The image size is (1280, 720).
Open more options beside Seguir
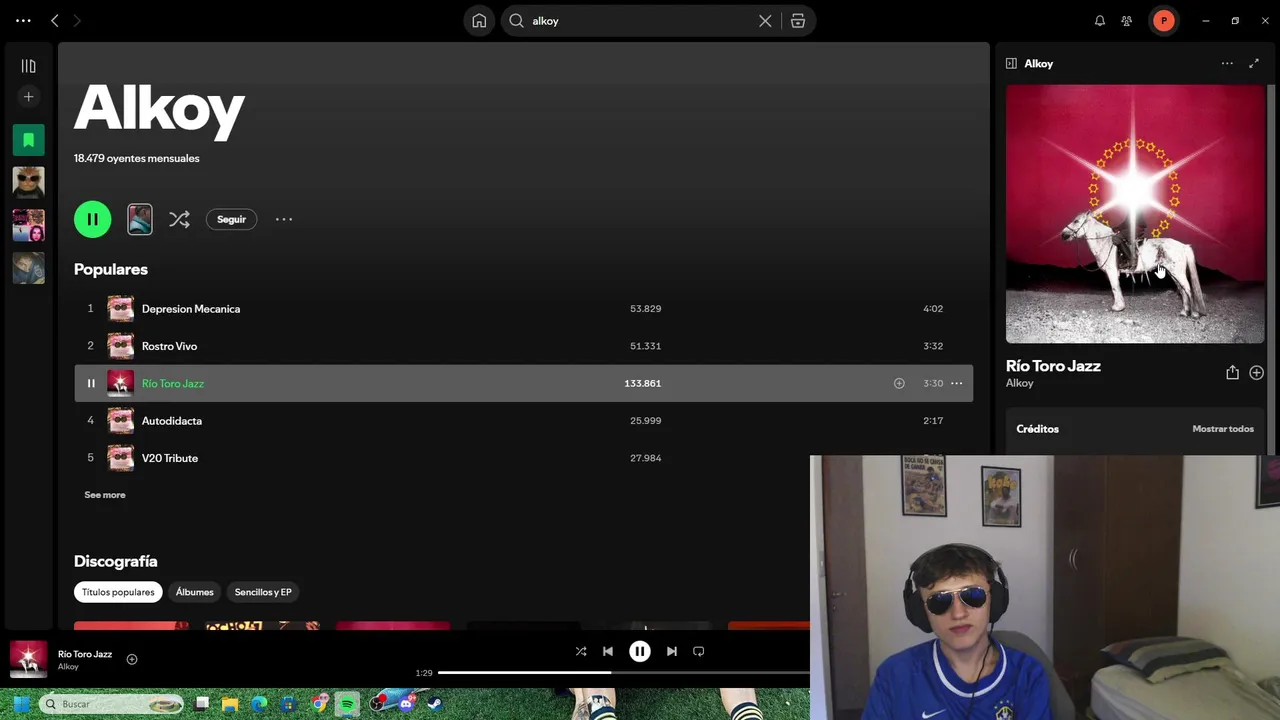284,219
